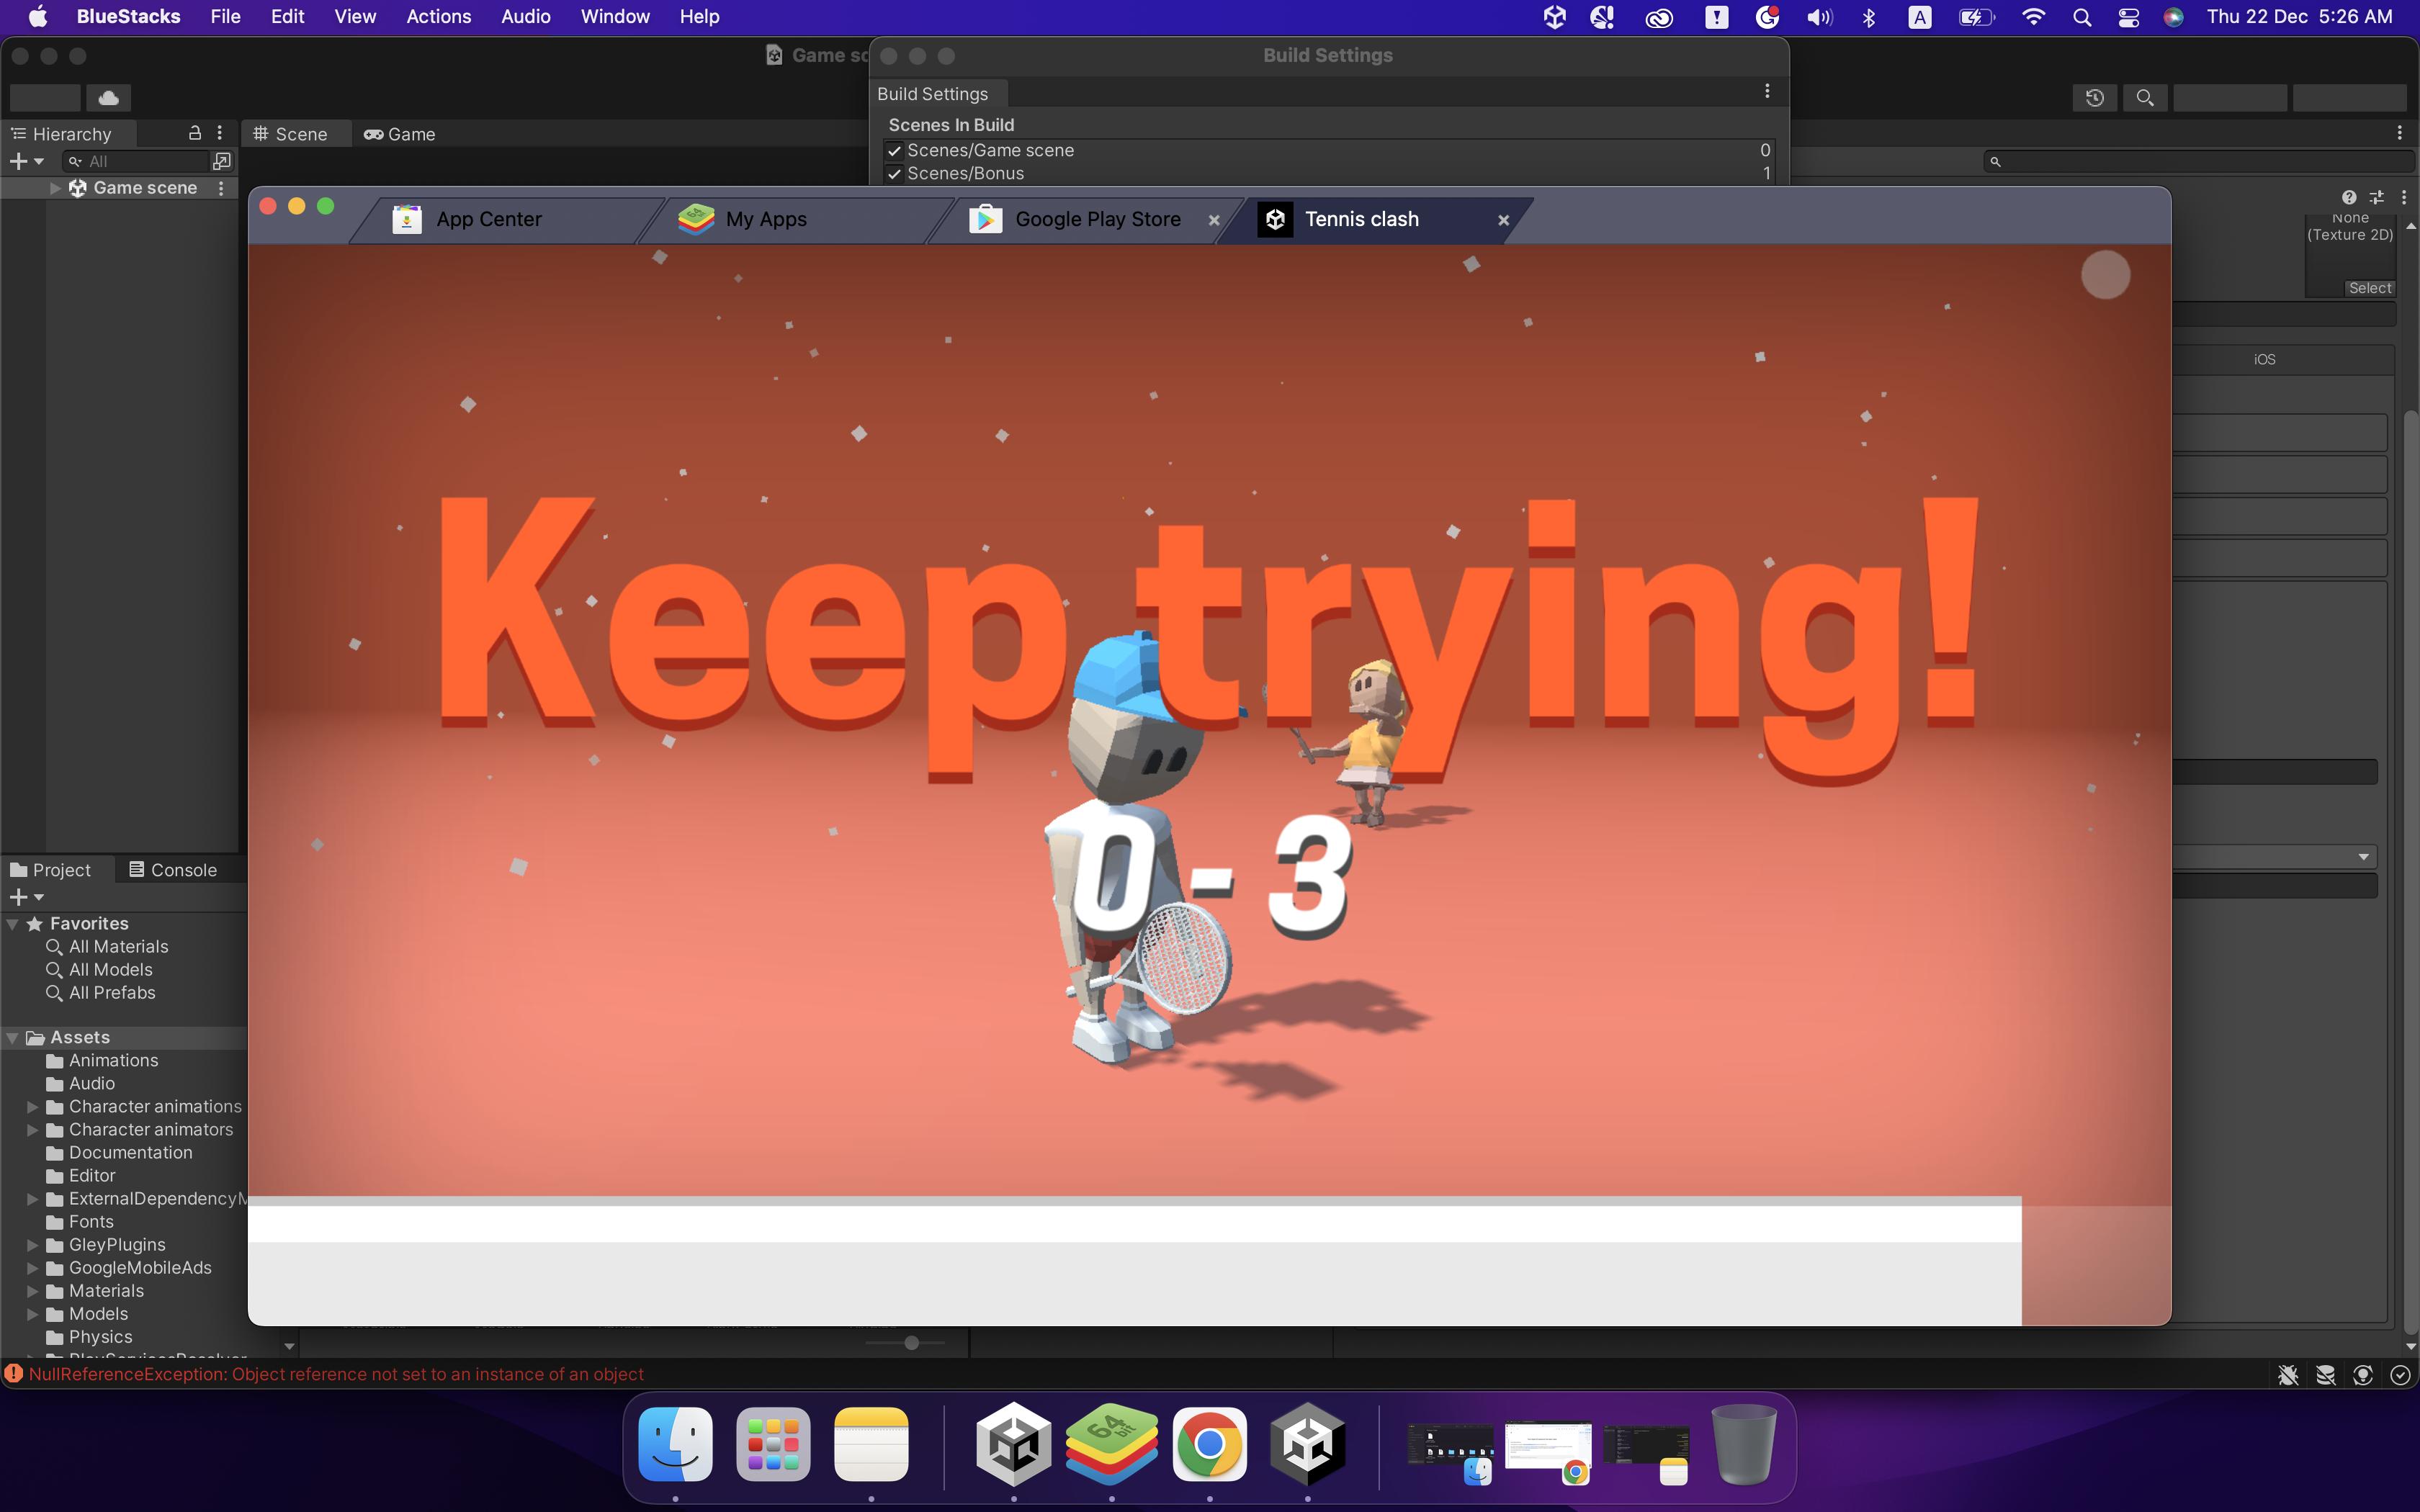Viewport: 2420px width, 1512px height.
Task: Select the Documentation folder in Assets
Action: tap(130, 1153)
